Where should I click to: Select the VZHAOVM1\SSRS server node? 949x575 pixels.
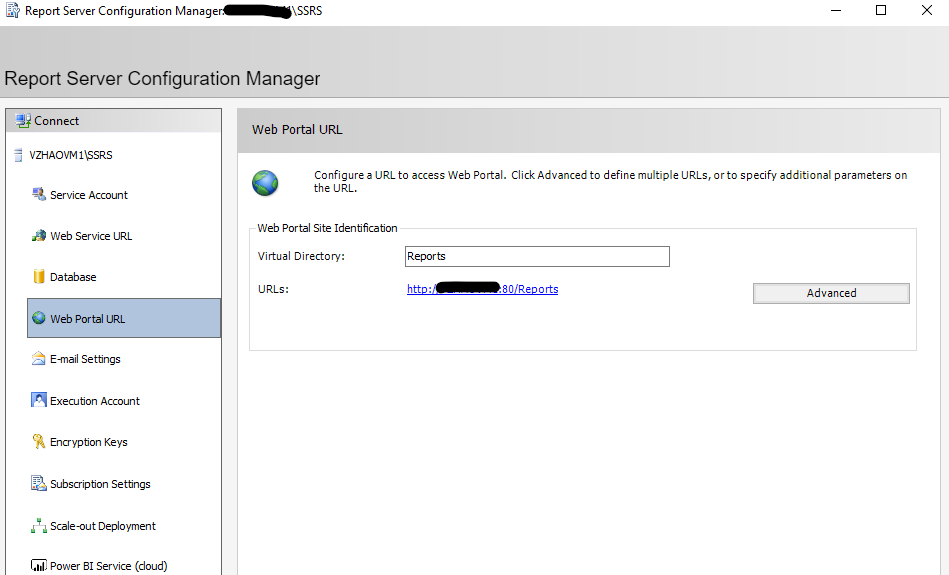(71, 155)
